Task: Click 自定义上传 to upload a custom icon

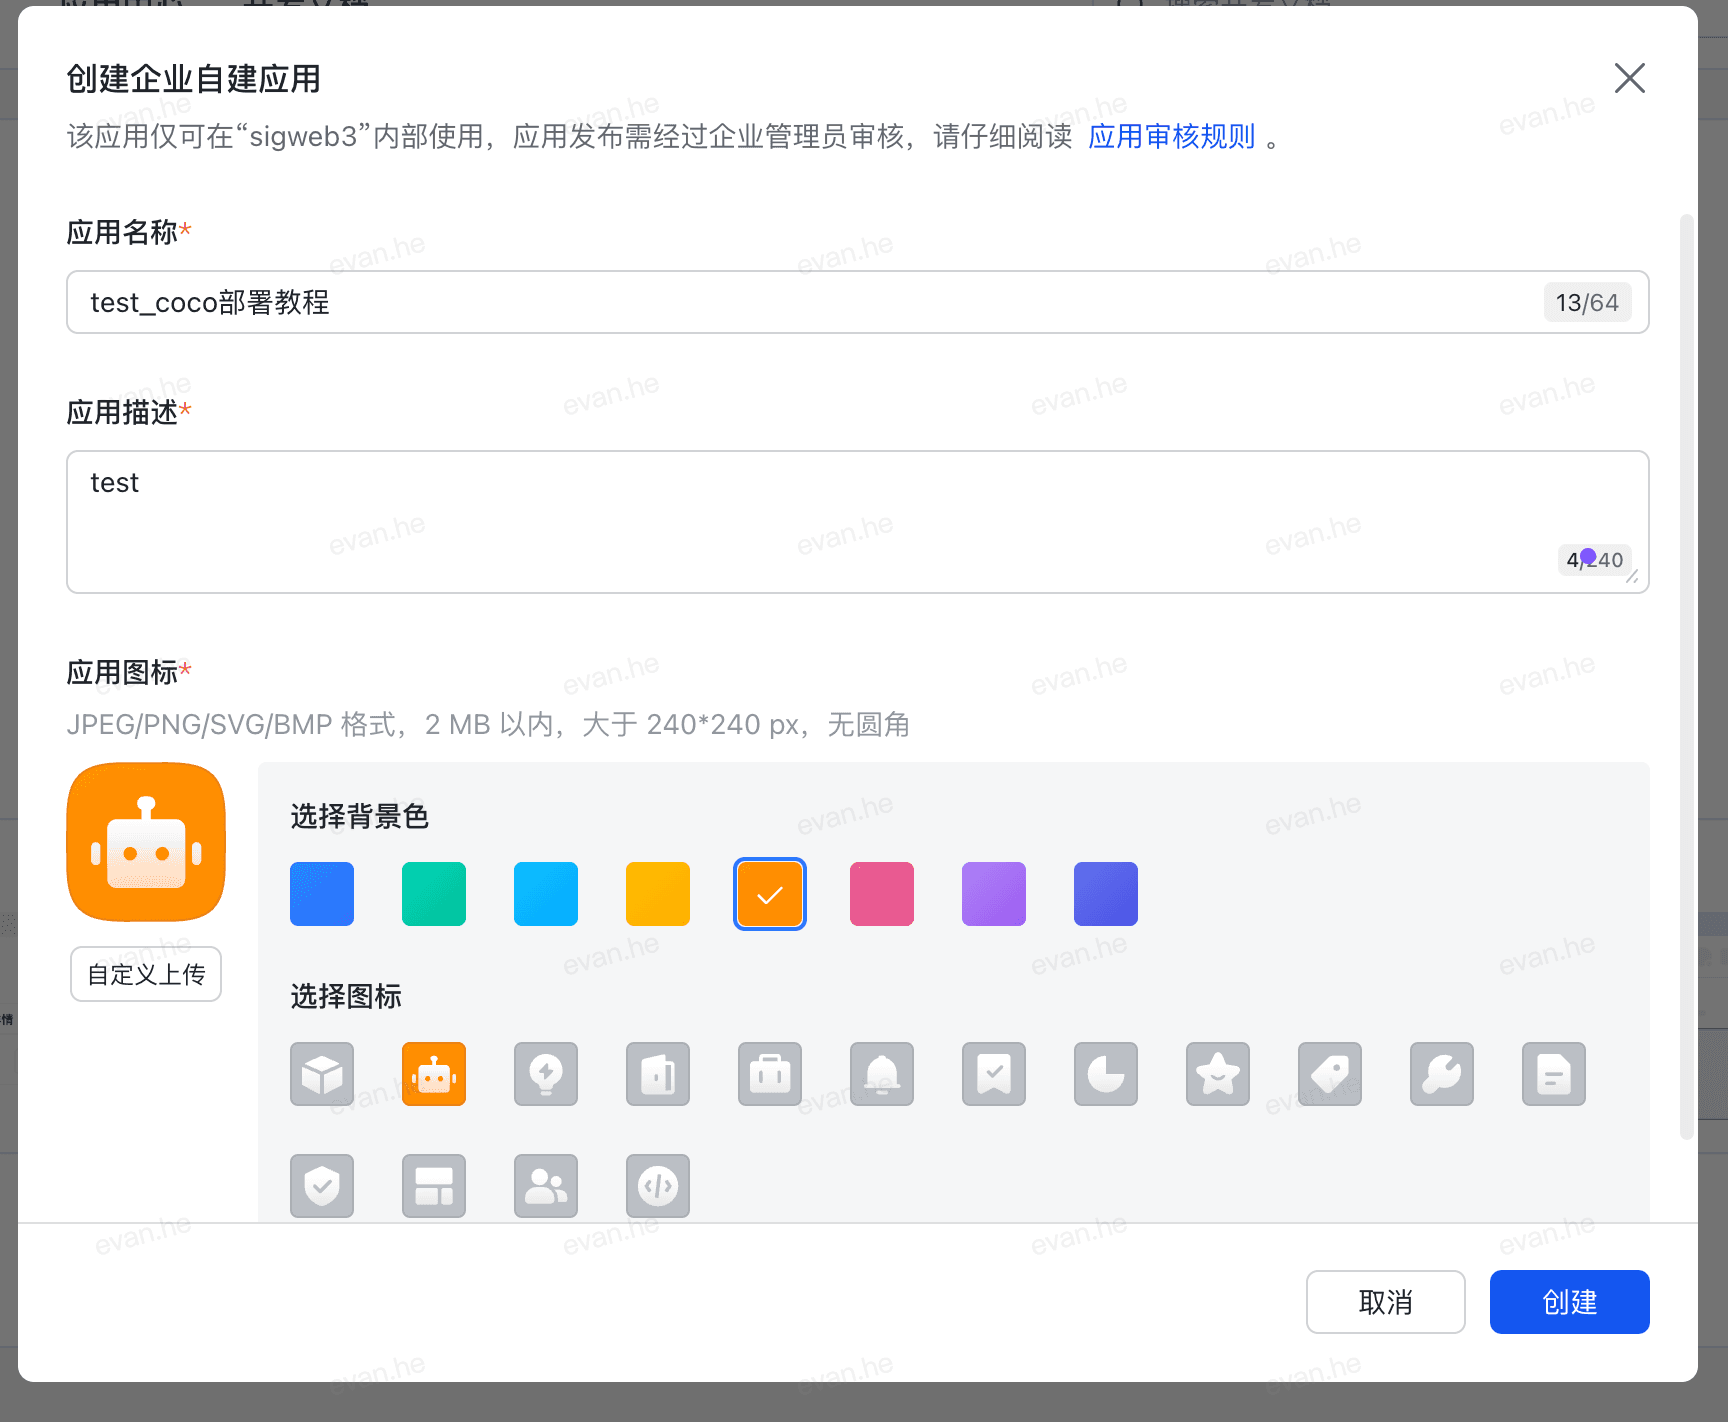Action: coord(145,973)
